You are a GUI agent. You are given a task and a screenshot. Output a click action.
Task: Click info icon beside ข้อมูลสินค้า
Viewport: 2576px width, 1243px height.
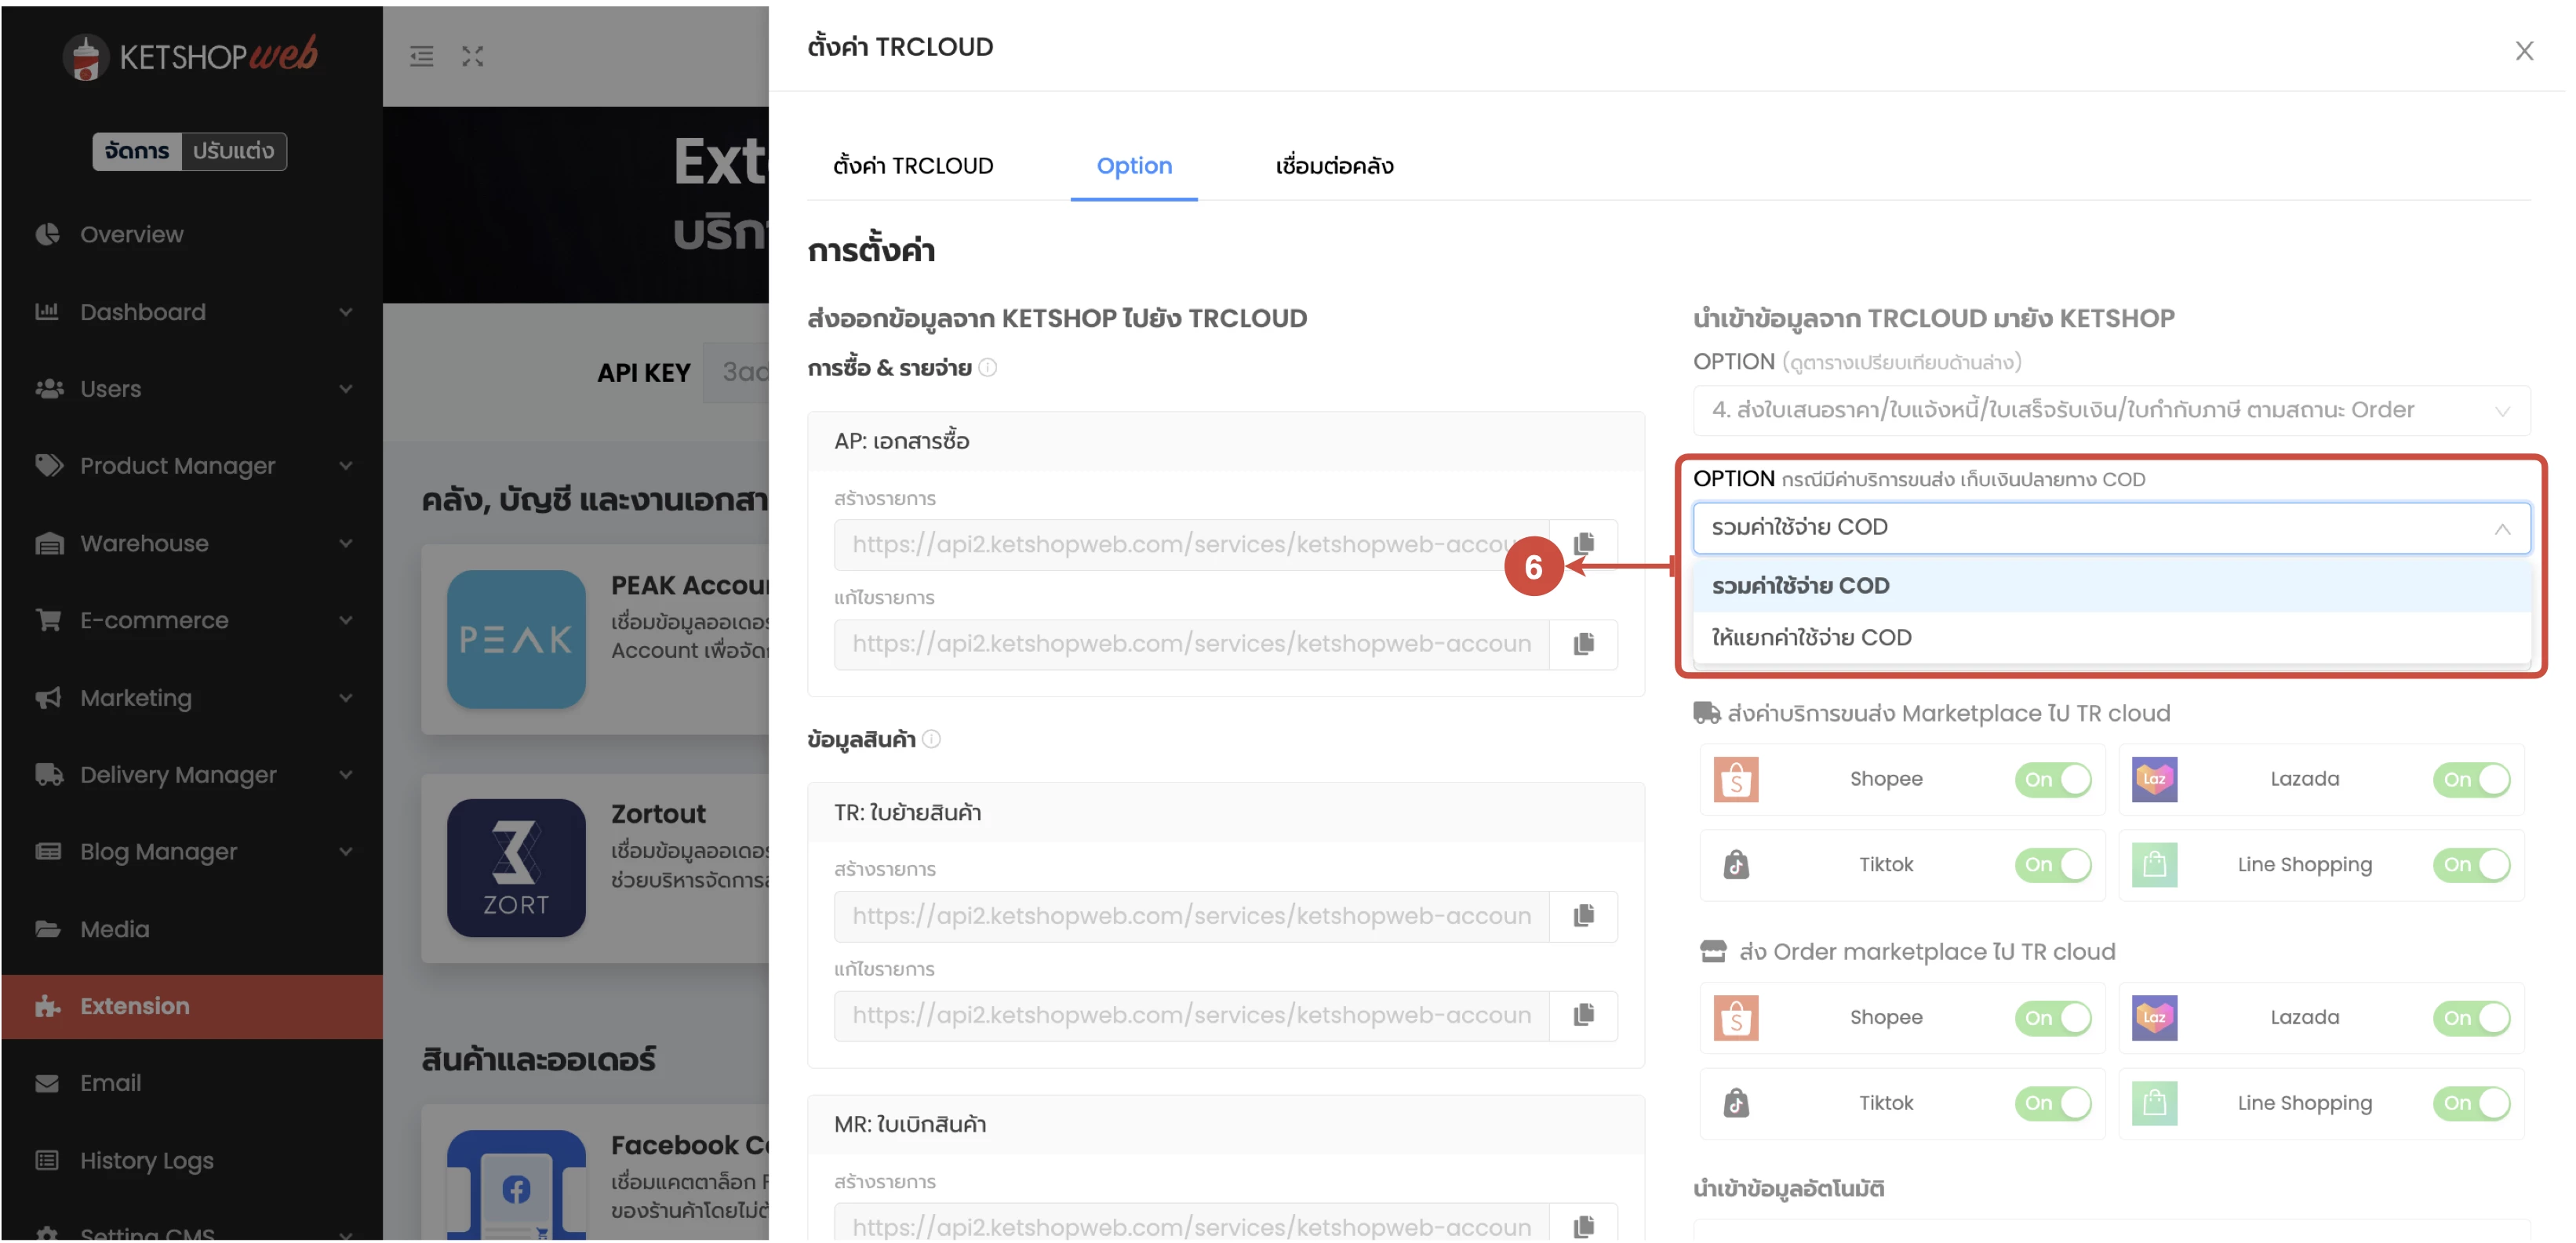931,739
